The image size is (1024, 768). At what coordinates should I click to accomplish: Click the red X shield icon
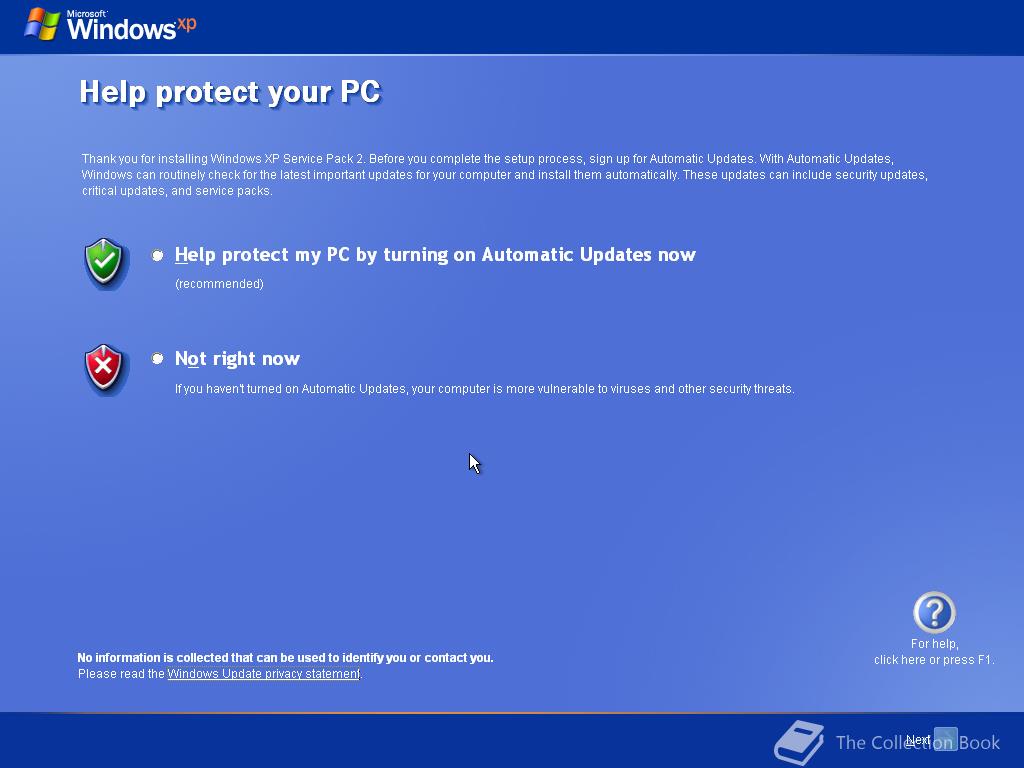pos(104,368)
